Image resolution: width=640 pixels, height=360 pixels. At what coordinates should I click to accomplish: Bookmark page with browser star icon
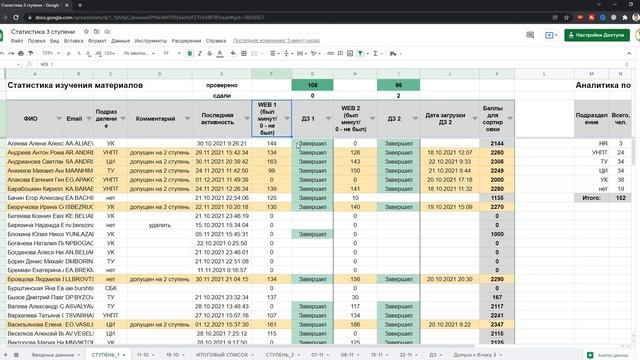(566, 18)
